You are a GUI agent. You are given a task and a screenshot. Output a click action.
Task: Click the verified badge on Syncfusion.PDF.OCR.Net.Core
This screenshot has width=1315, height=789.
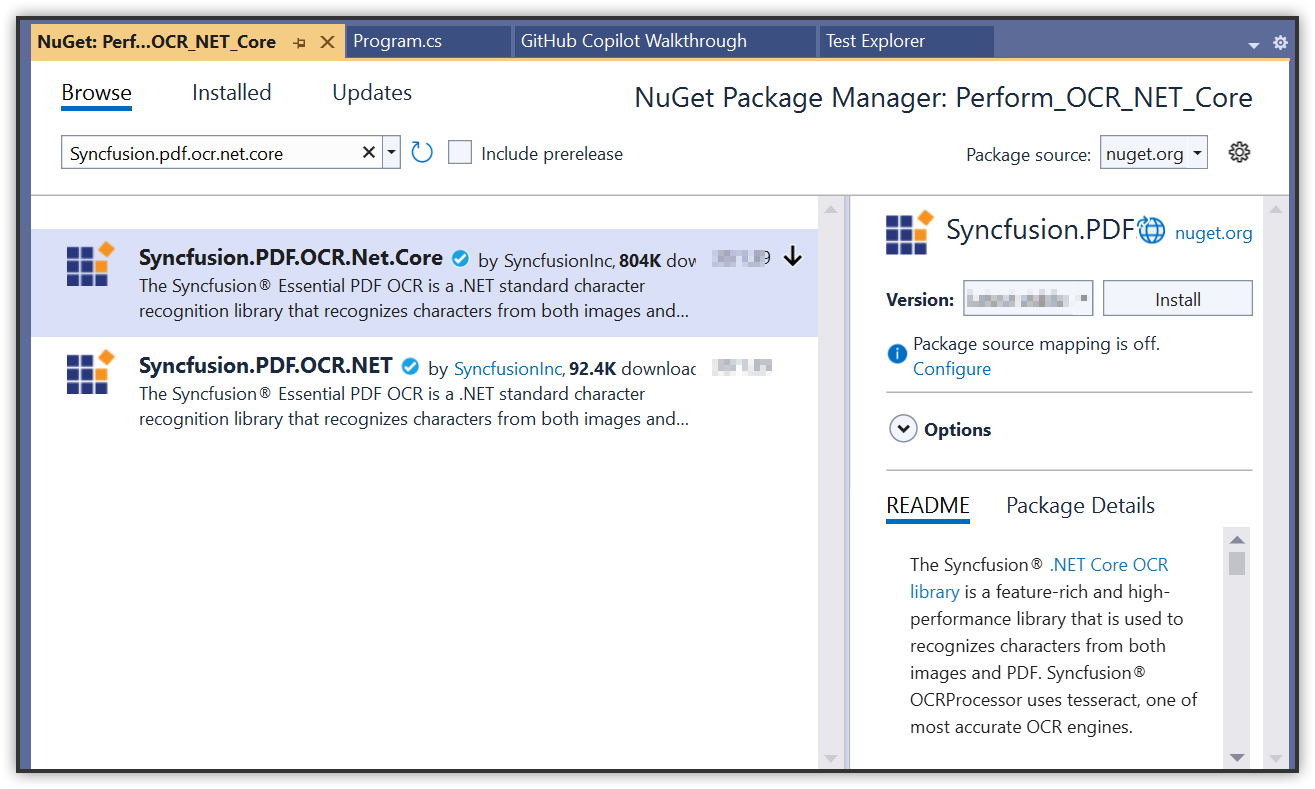pyautogui.click(x=460, y=258)
